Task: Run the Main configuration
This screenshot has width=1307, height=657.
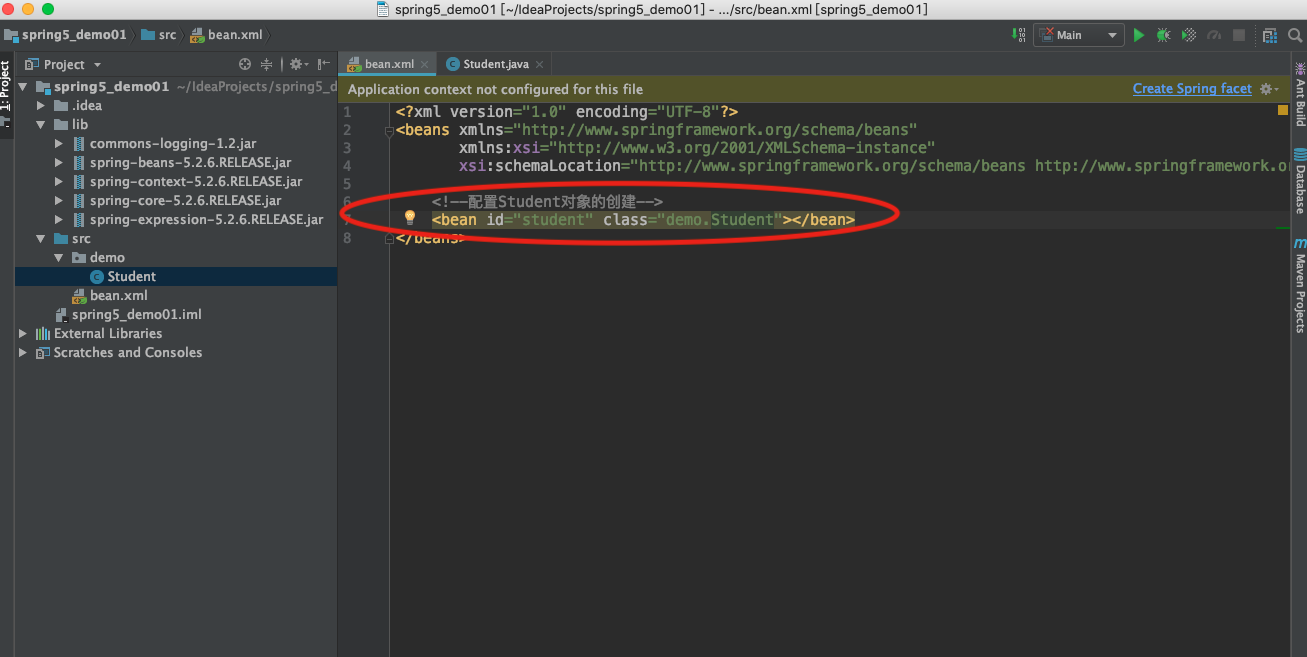Action: [x=1138, y=35]
